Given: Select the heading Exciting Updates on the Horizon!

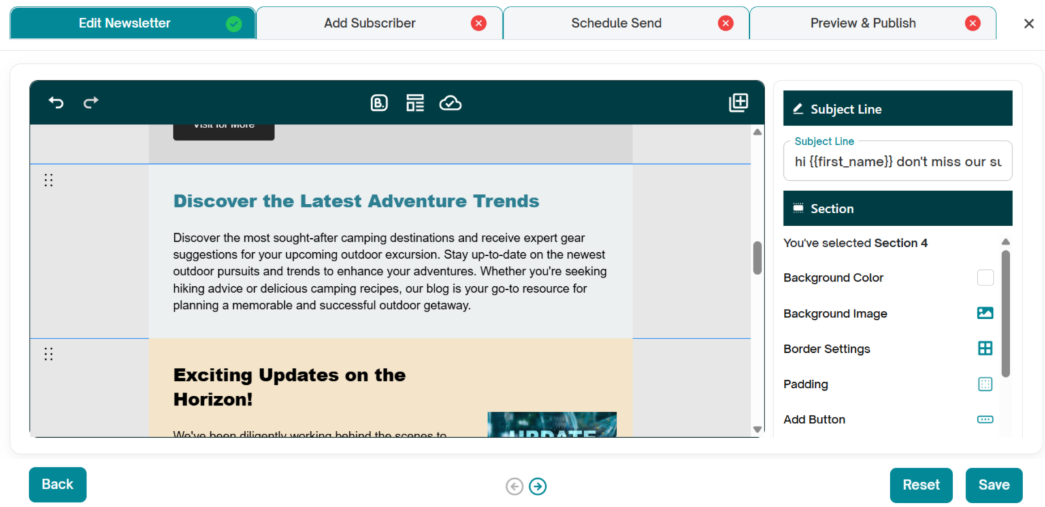Looking at the screenshot, I should [x=289, y=387].
